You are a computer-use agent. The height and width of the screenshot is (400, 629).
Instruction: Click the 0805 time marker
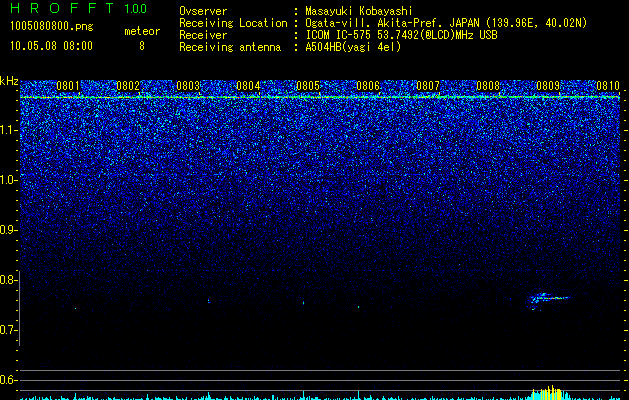point(308,86)
